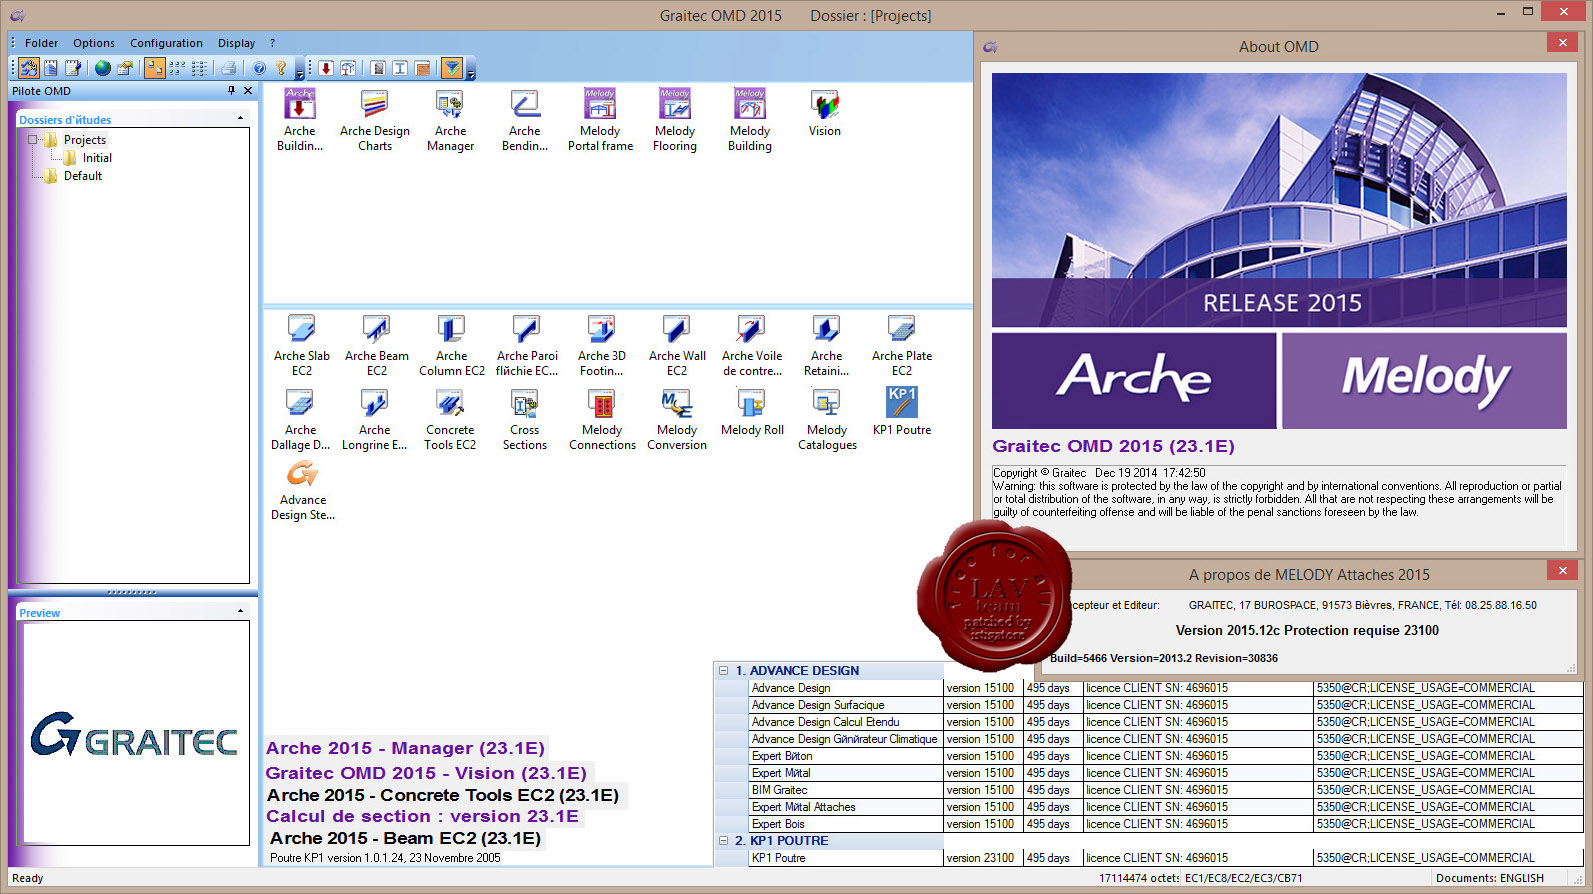
Task: Open KP1 Poutre module
Action: click(x=902, y=412)
